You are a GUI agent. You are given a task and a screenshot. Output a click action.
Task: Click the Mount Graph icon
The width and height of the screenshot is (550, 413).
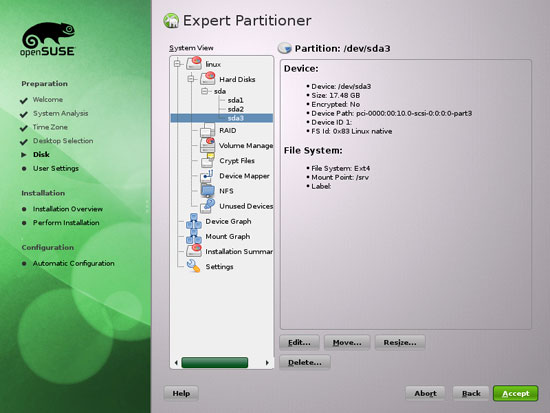[194, 236]
